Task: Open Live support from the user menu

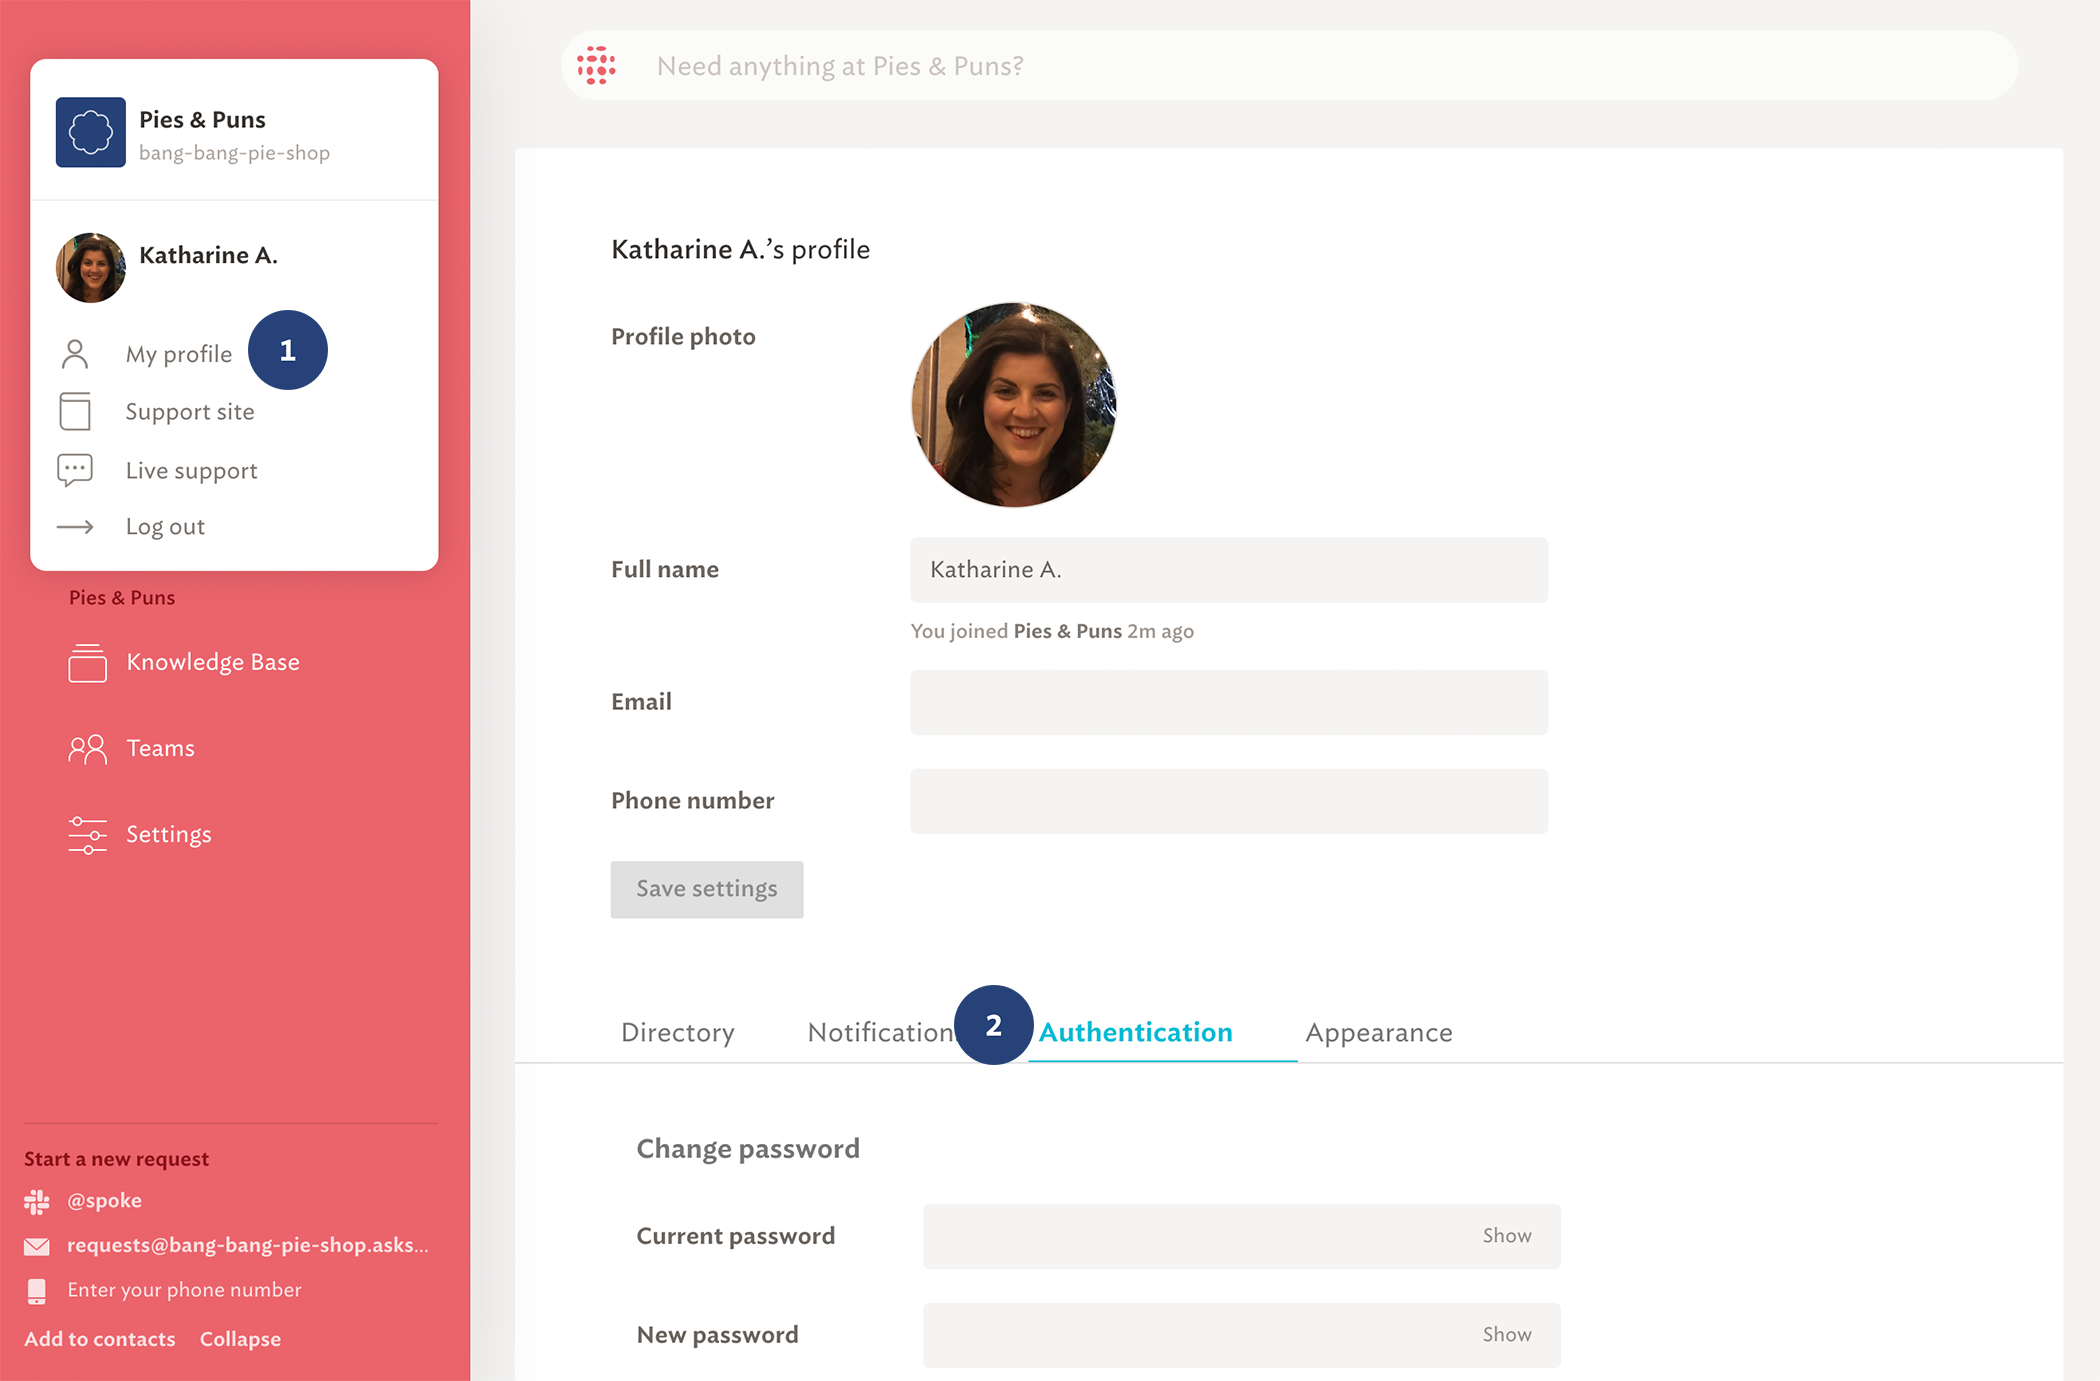Action: [x=192, y=470]
